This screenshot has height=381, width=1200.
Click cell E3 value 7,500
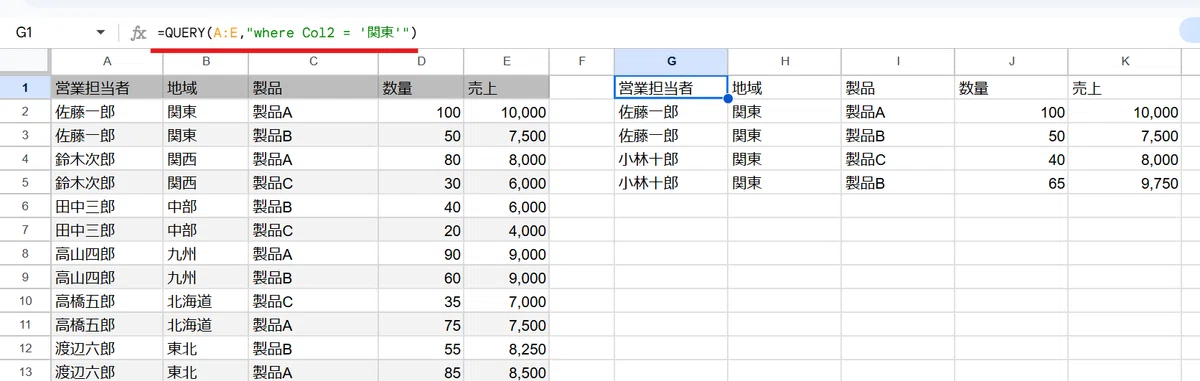[507, 135]
